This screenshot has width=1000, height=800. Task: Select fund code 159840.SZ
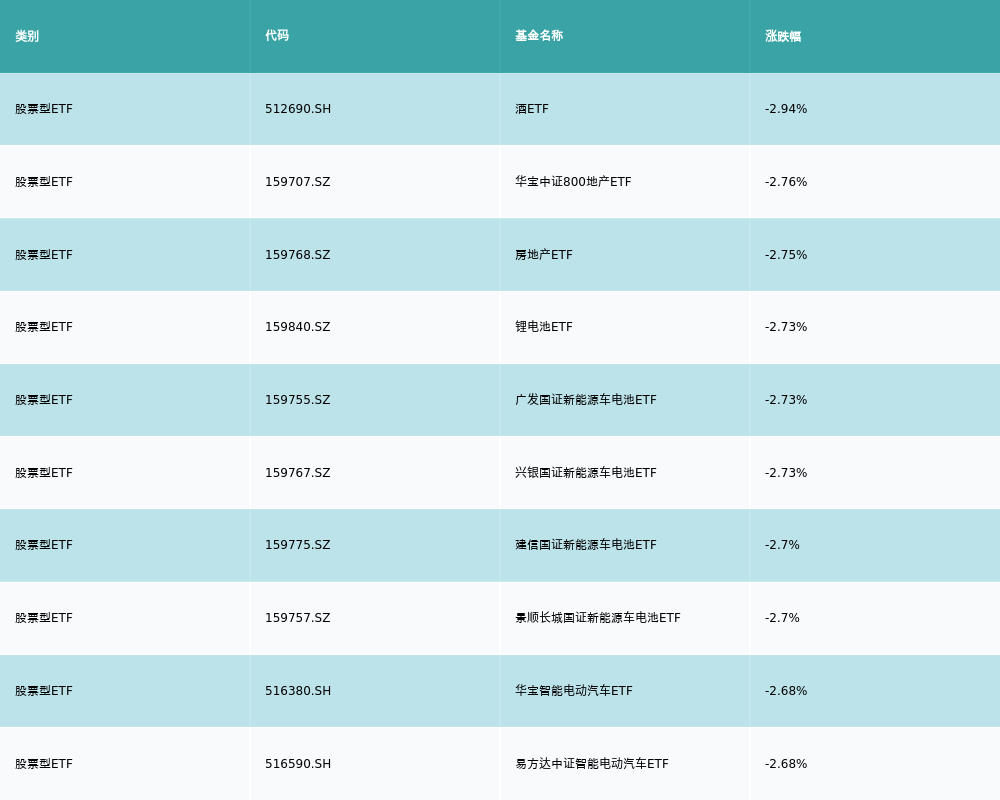[x=298, y=327]
